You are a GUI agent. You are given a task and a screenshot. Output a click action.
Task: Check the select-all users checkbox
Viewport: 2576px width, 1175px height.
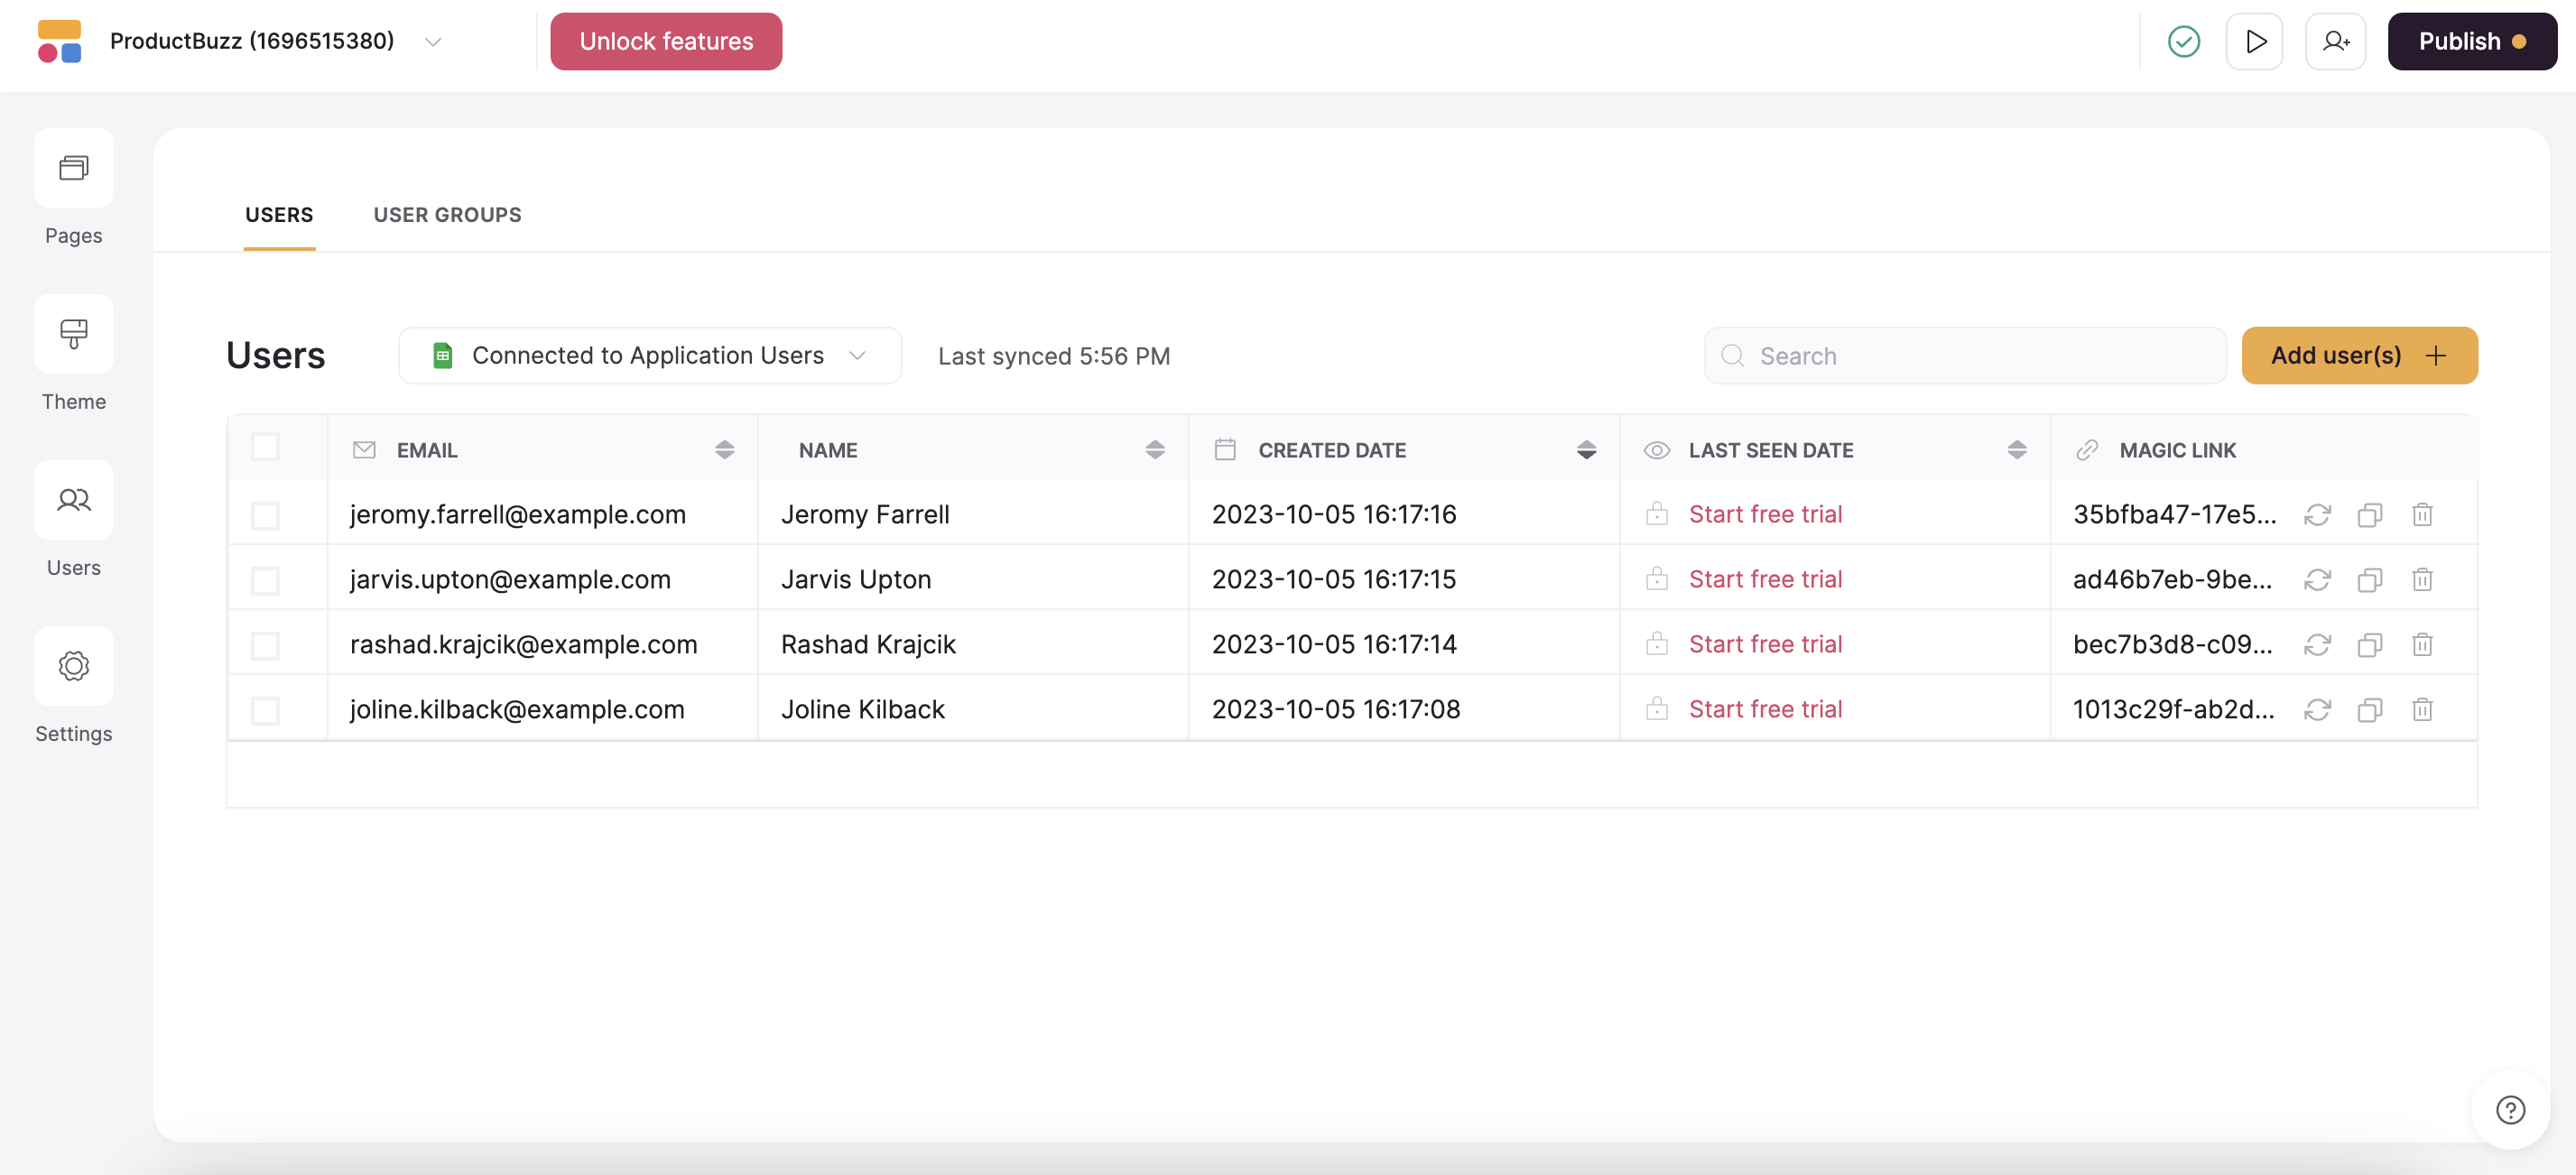(265, 447)
